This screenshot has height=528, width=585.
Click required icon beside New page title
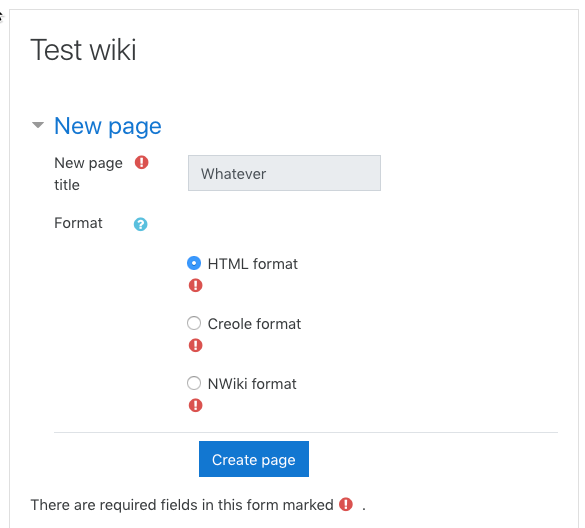click(141, 162)
